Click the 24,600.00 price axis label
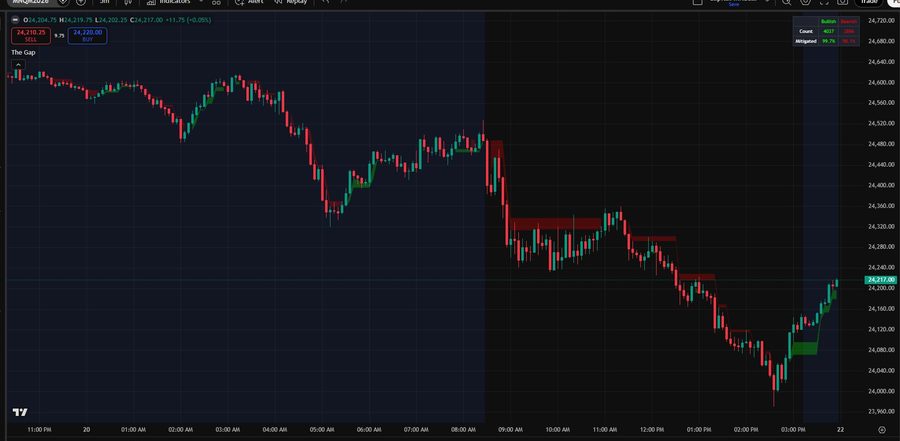The height and width of the screenshot is (441, 900). (x=880, y=83)
